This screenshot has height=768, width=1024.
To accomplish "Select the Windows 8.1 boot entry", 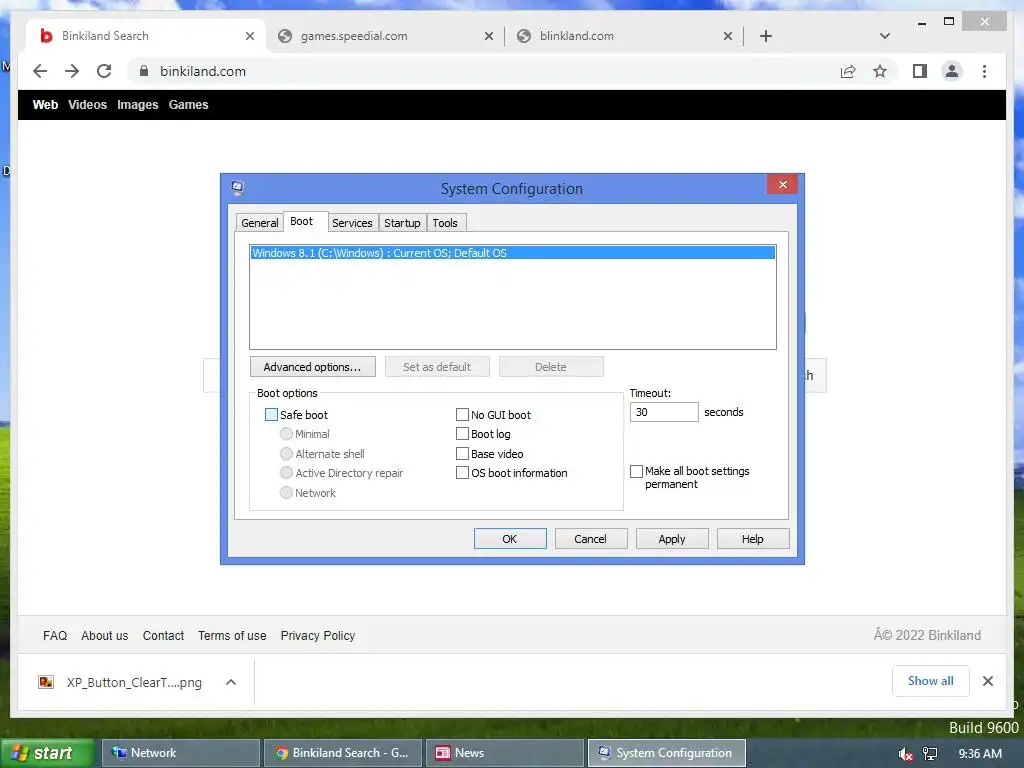I will click(513, 253).
